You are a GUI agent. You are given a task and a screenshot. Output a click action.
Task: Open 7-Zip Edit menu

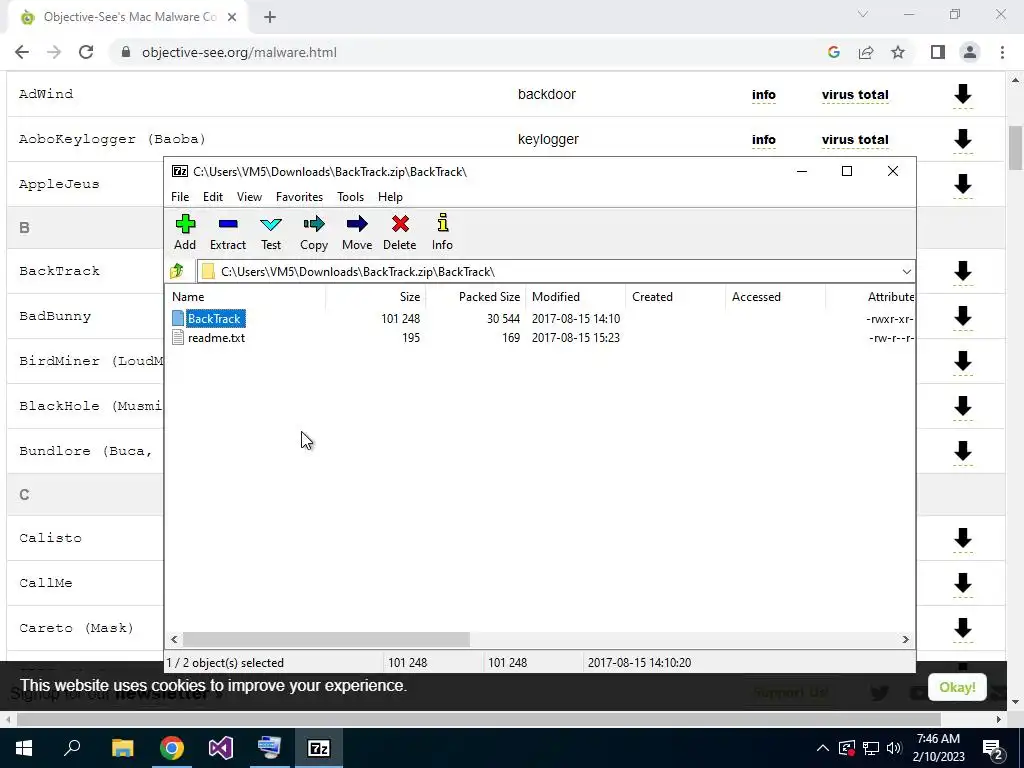tap(213, 197)
